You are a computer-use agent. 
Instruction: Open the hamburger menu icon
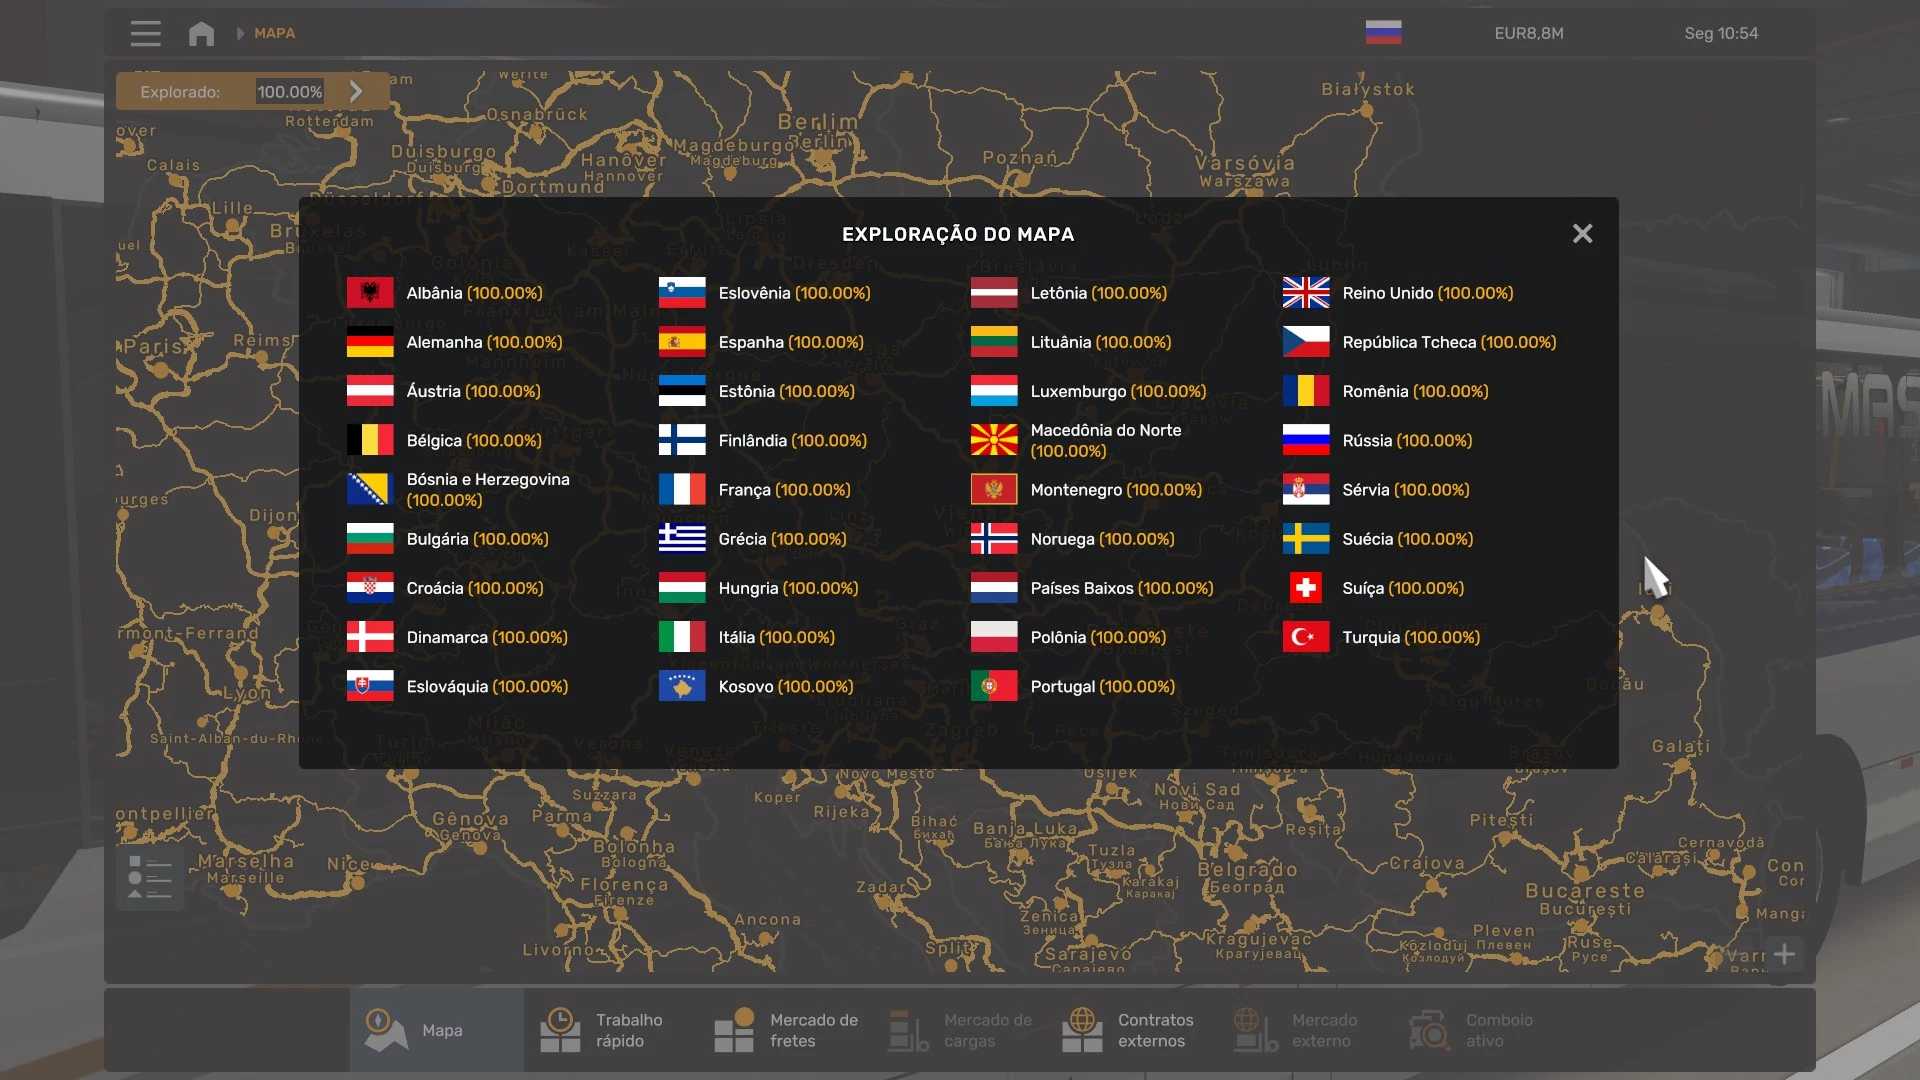pyautogui.click(x=145, y=33)
